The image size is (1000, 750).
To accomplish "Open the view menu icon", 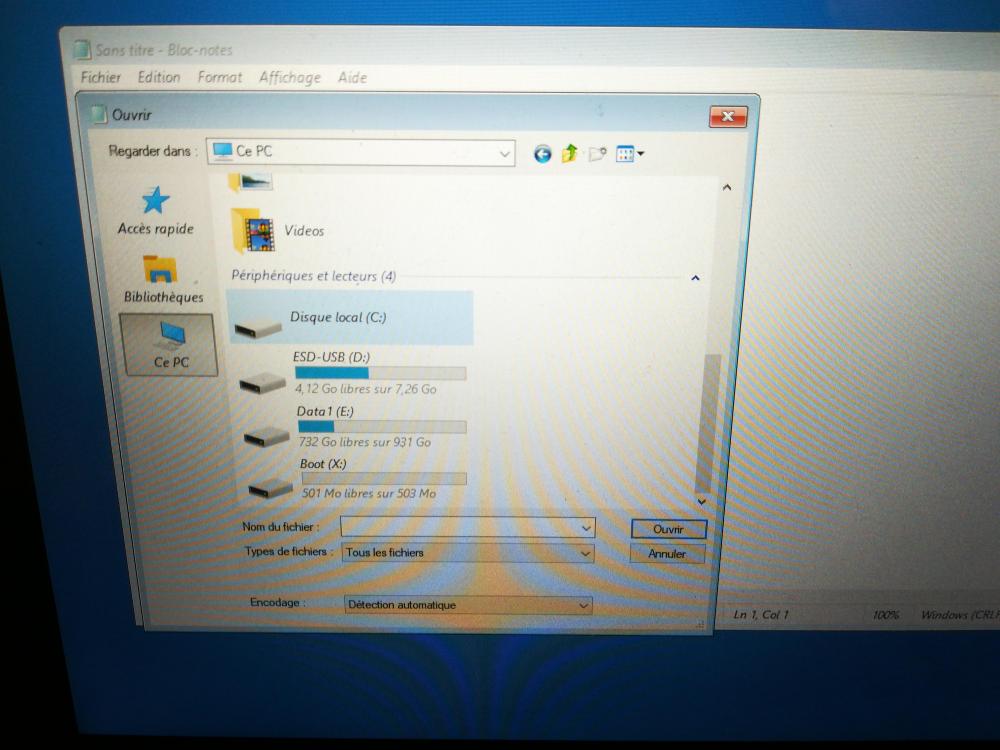I will point(629,154).
